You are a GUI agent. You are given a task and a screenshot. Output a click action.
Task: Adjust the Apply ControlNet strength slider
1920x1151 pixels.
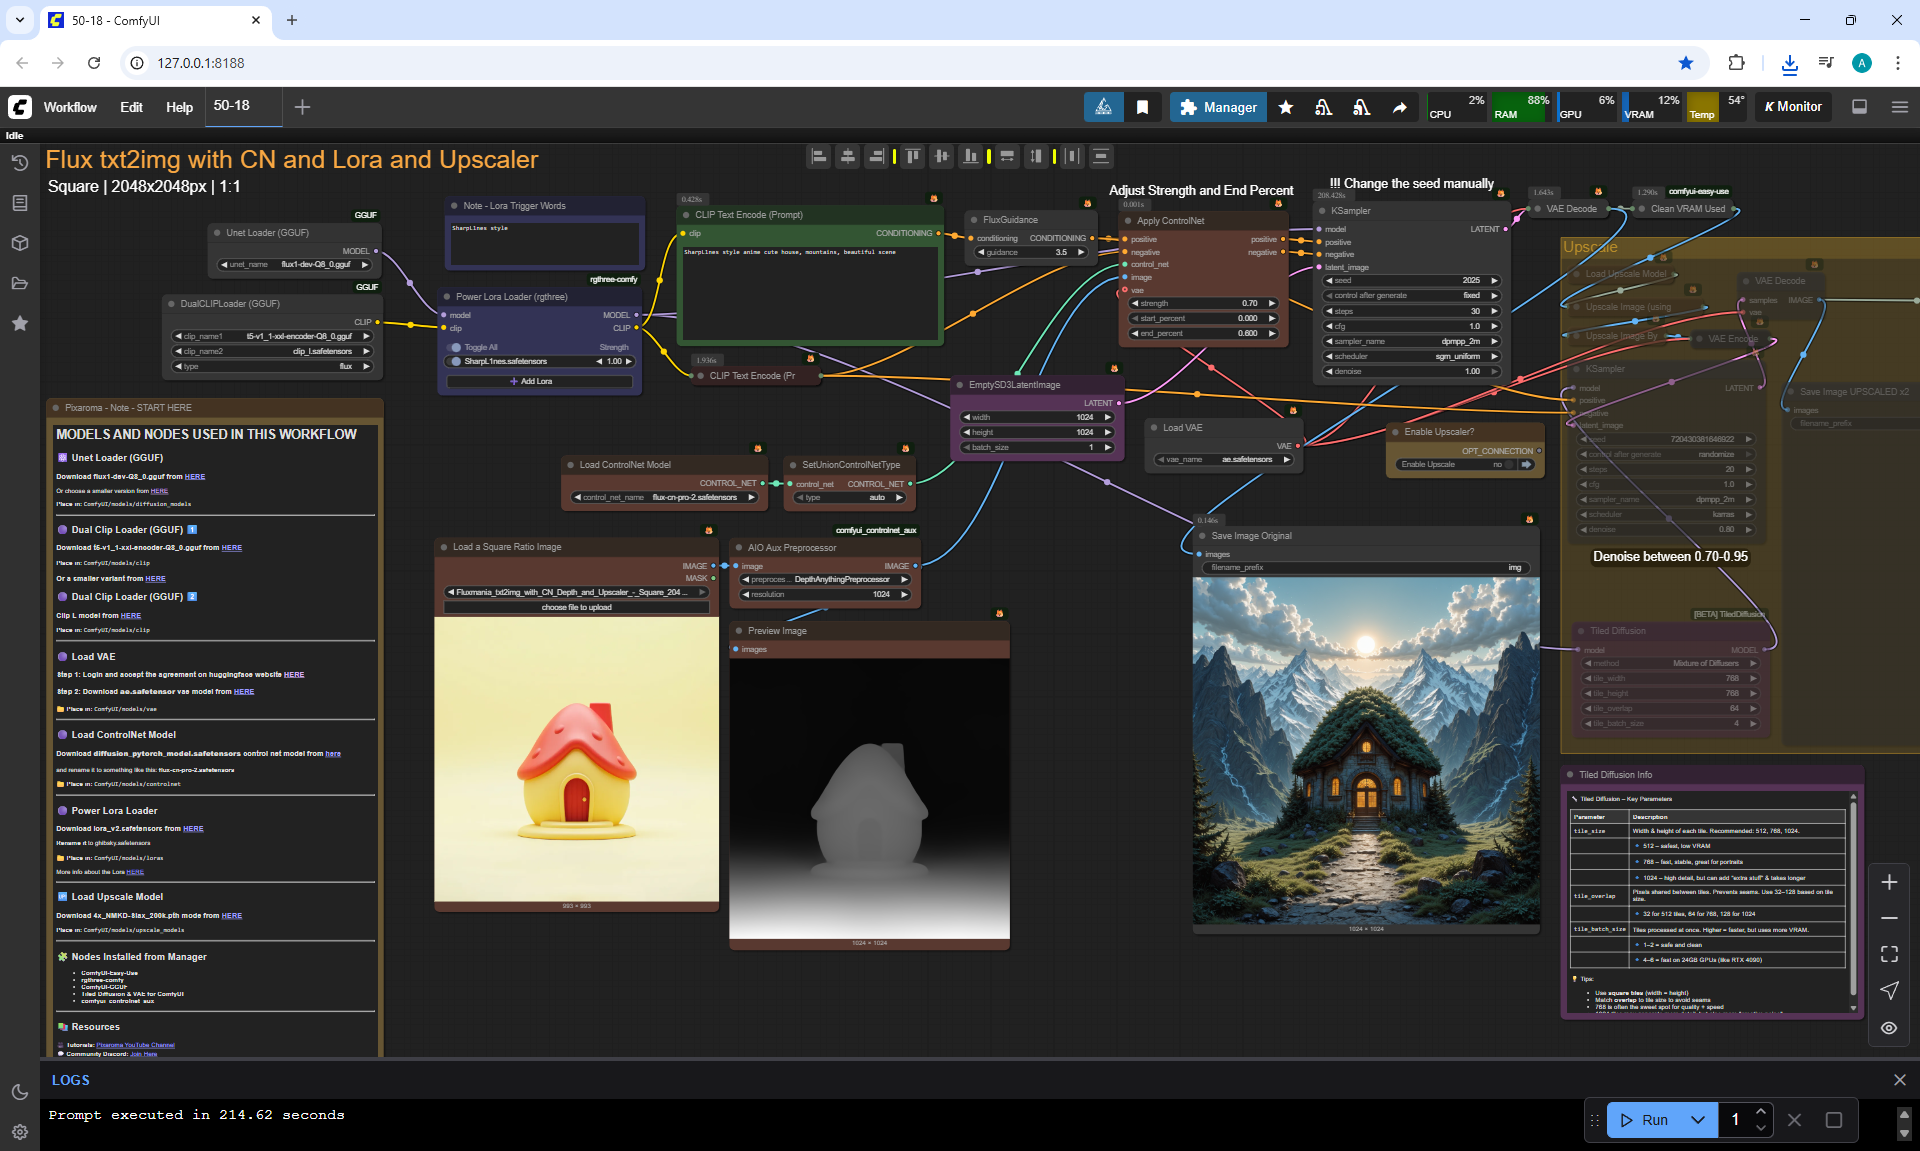(1203, 303)
